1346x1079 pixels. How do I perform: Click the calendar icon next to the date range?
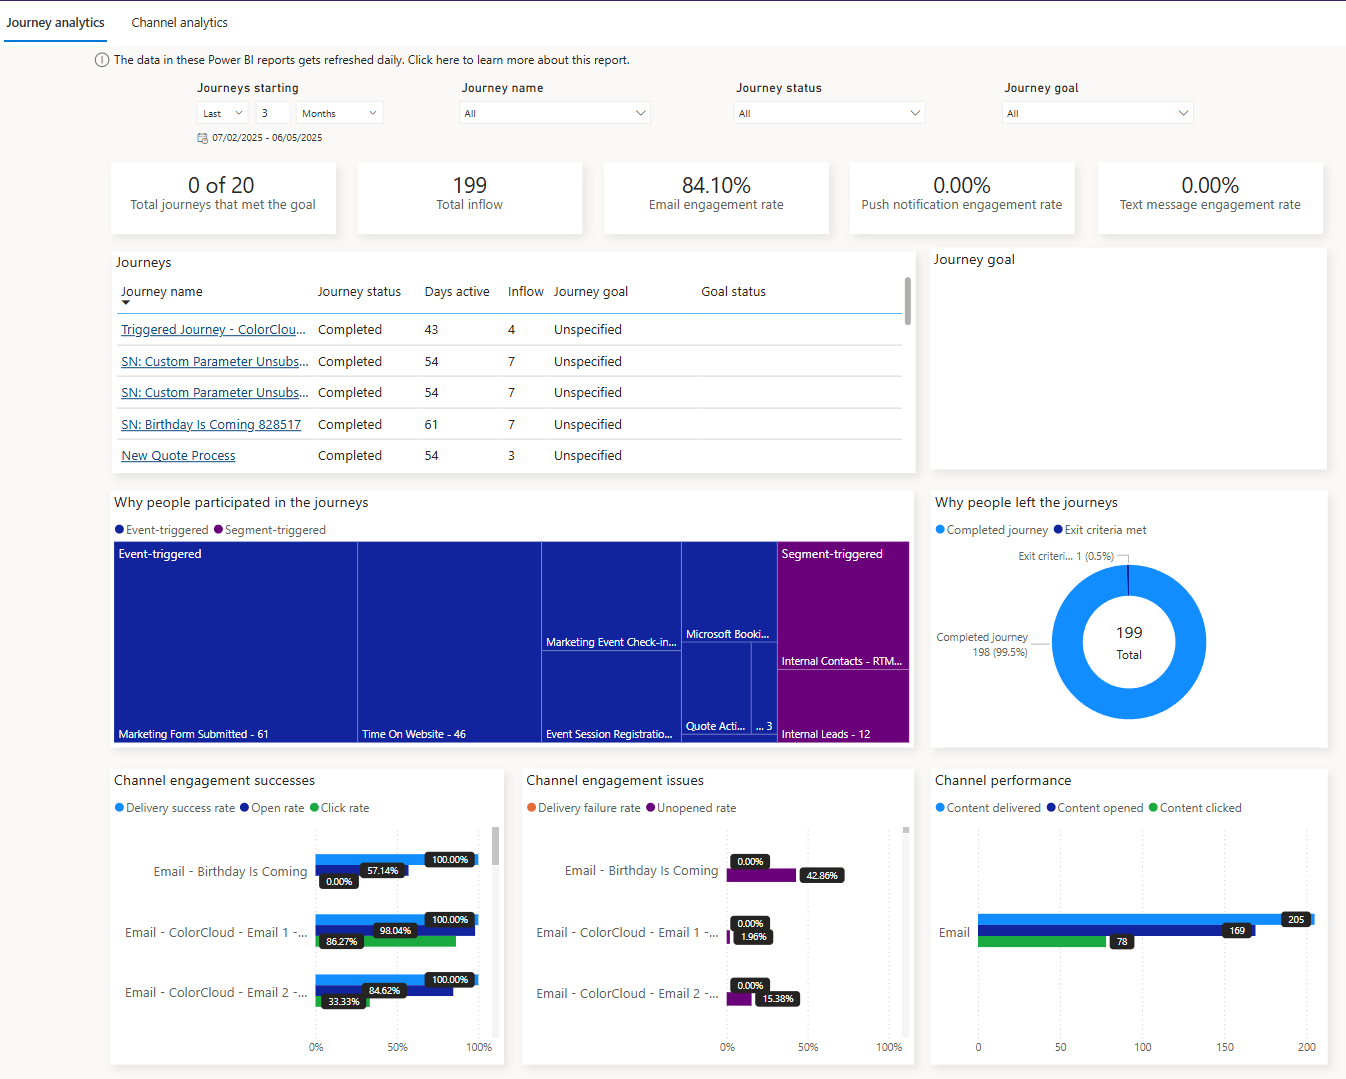pyautogui.click(x=203, y=138)
